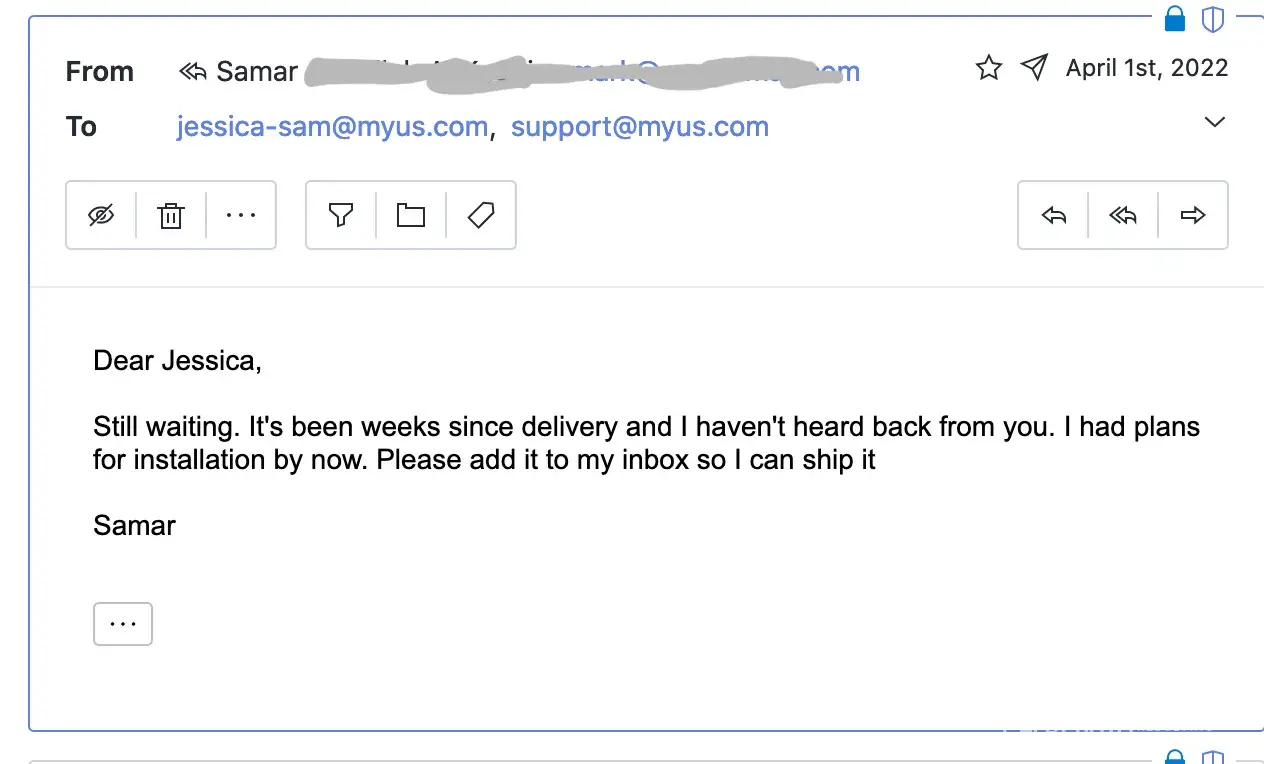
Task: Click the support@myus.com address
Action: [x=640, y=127]
